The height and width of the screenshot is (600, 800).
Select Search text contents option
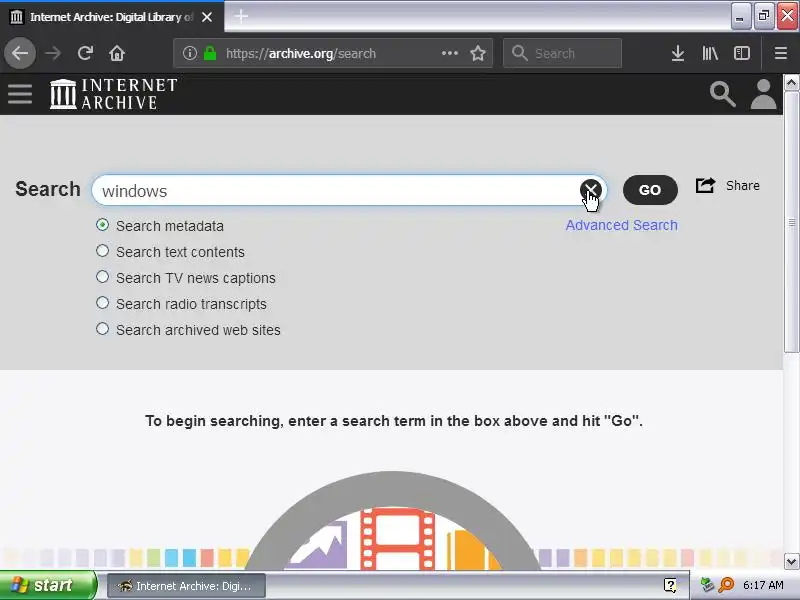point(103,251)
